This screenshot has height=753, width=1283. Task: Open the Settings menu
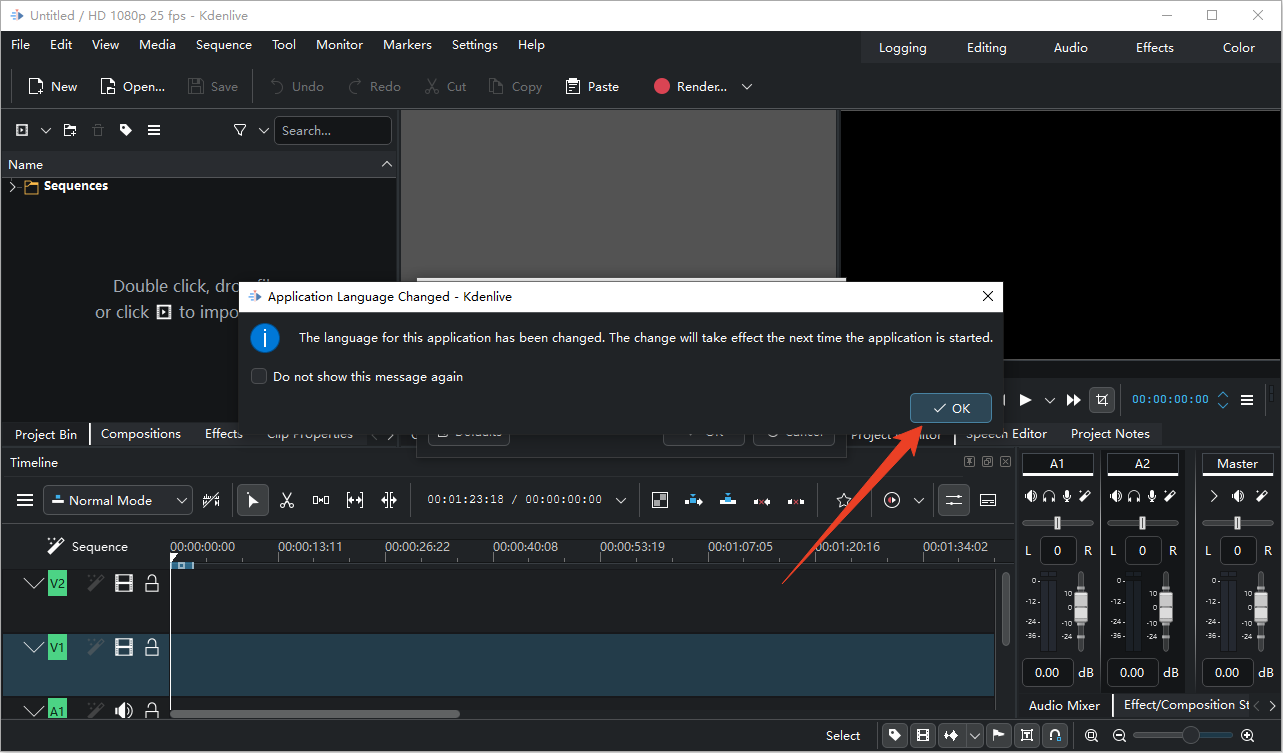click(475, 45)
